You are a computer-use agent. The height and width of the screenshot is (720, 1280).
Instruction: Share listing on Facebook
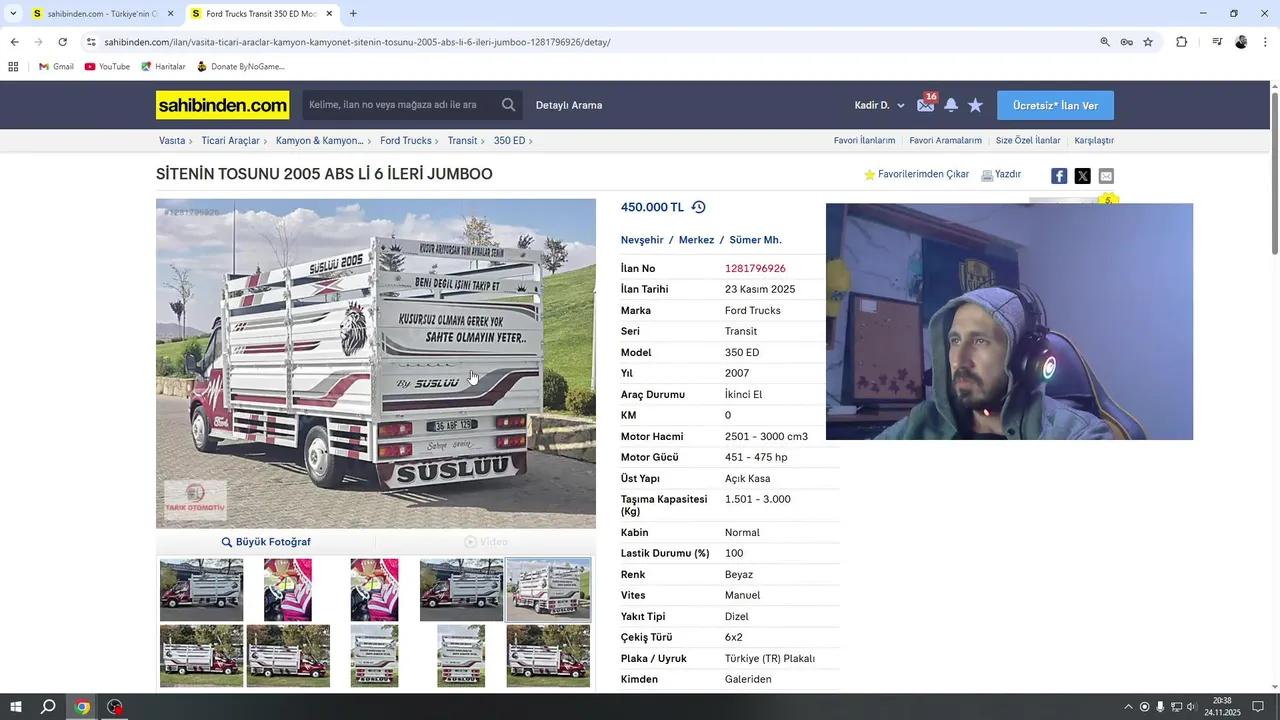1059,176
